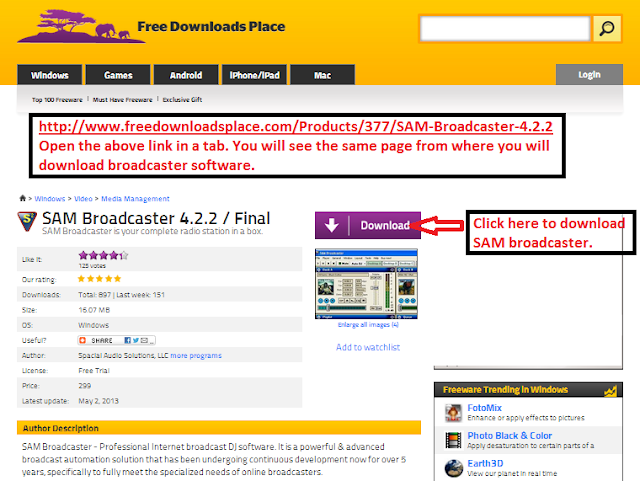This screenshot has height=481, width=640.
Task: Click the Photo Black & Color film icon
Action: (x=453, y=440)
